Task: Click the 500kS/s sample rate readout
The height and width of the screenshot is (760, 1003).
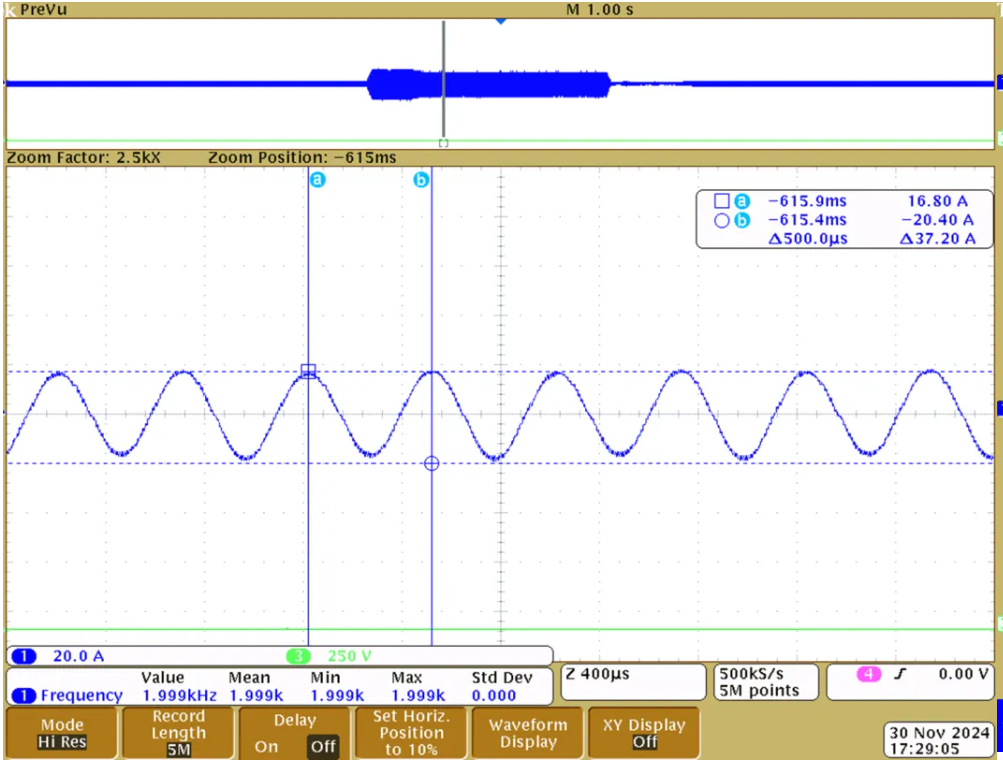Action: [x=752, y=674]
